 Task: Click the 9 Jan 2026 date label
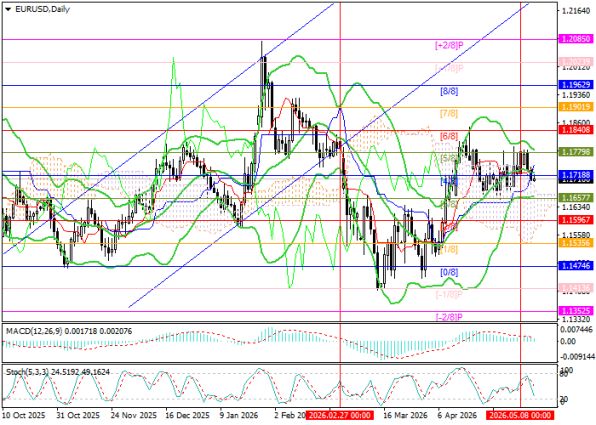[240, 415]
